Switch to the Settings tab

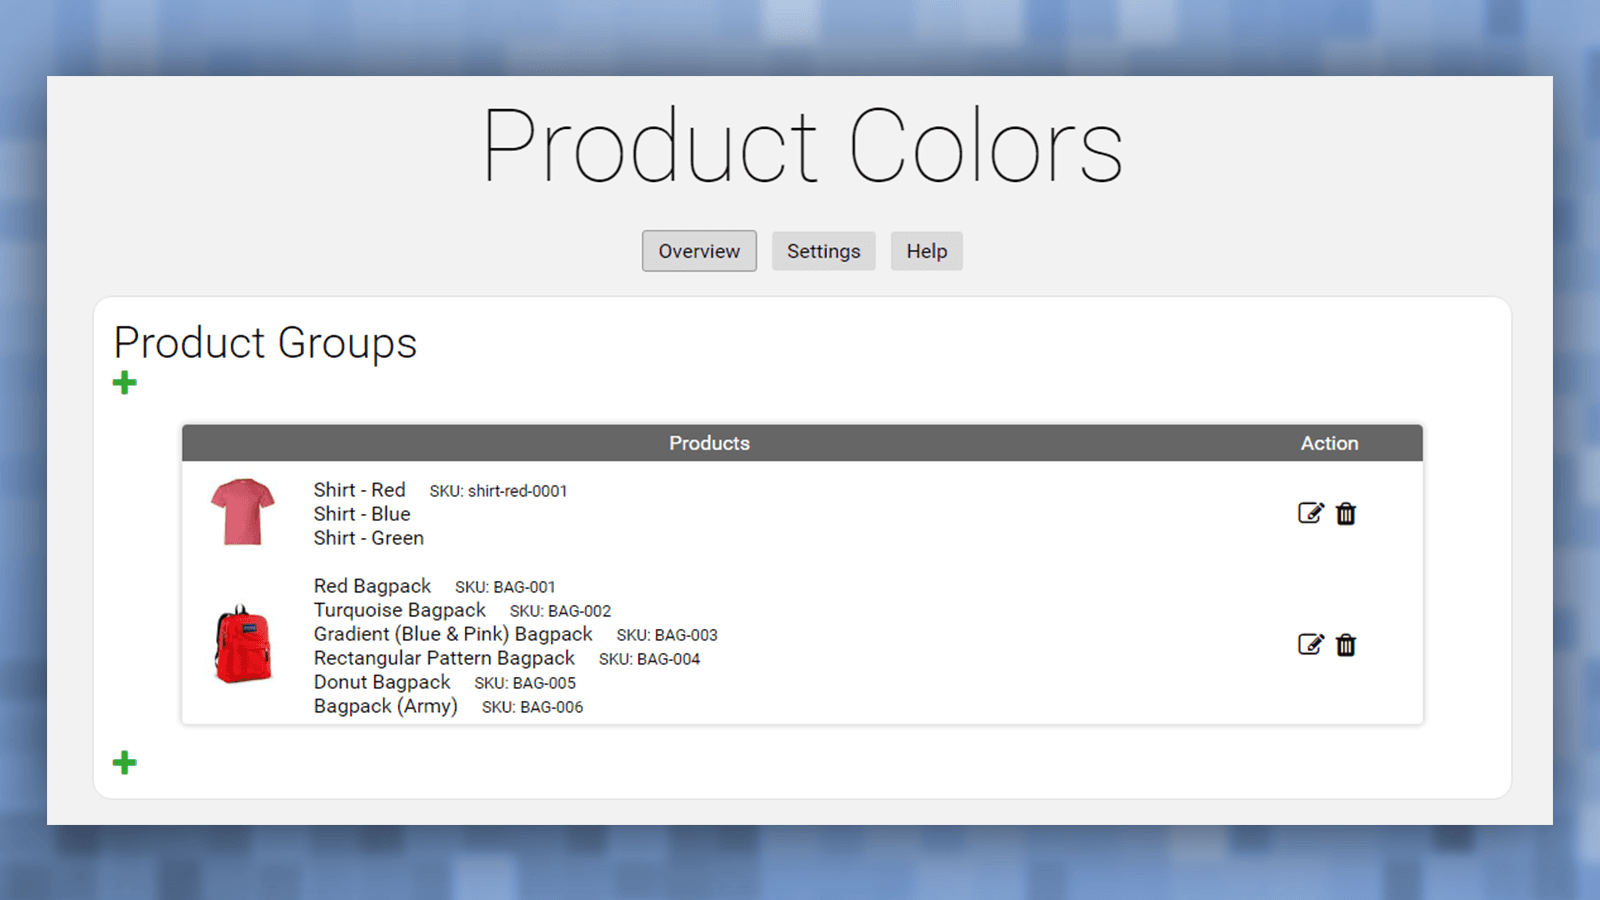pos(823,251)
